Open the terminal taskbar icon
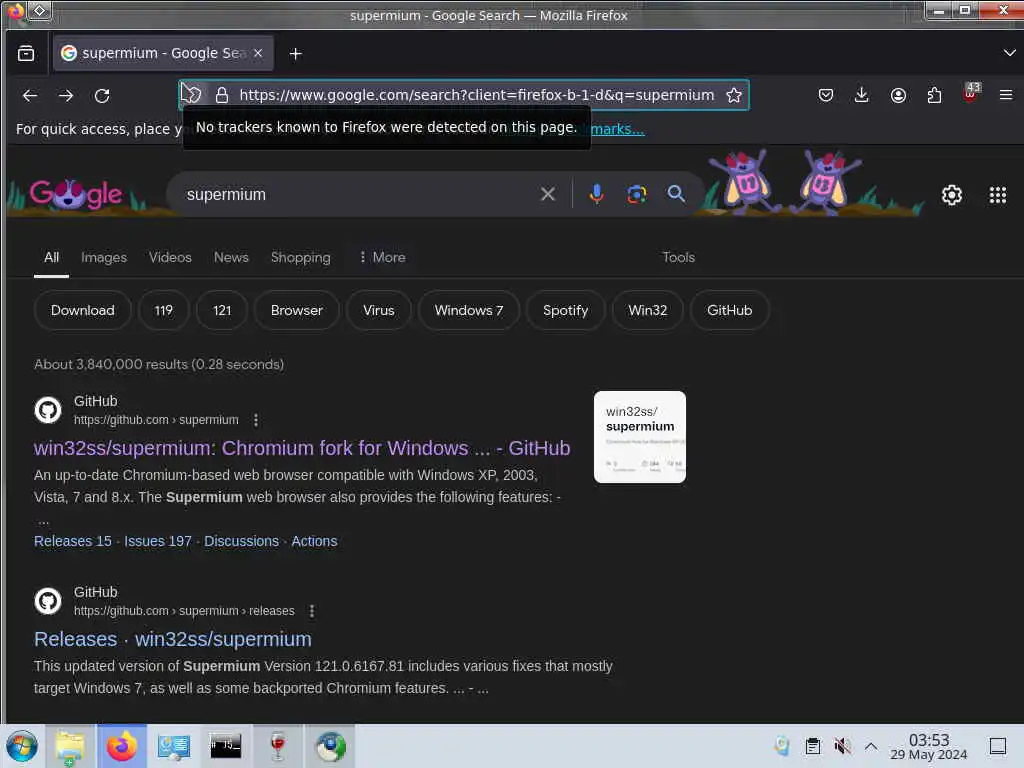The height and width of the screenshot is (768, 1024). [225, 746]
